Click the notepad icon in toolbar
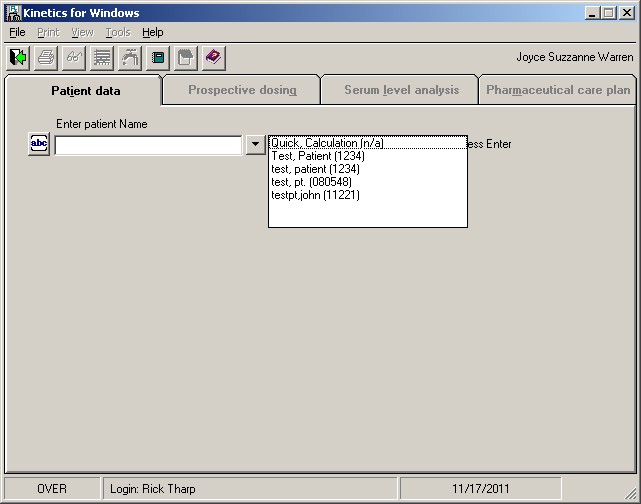This screenshot has width=641, height=504. tap(185, 58)
